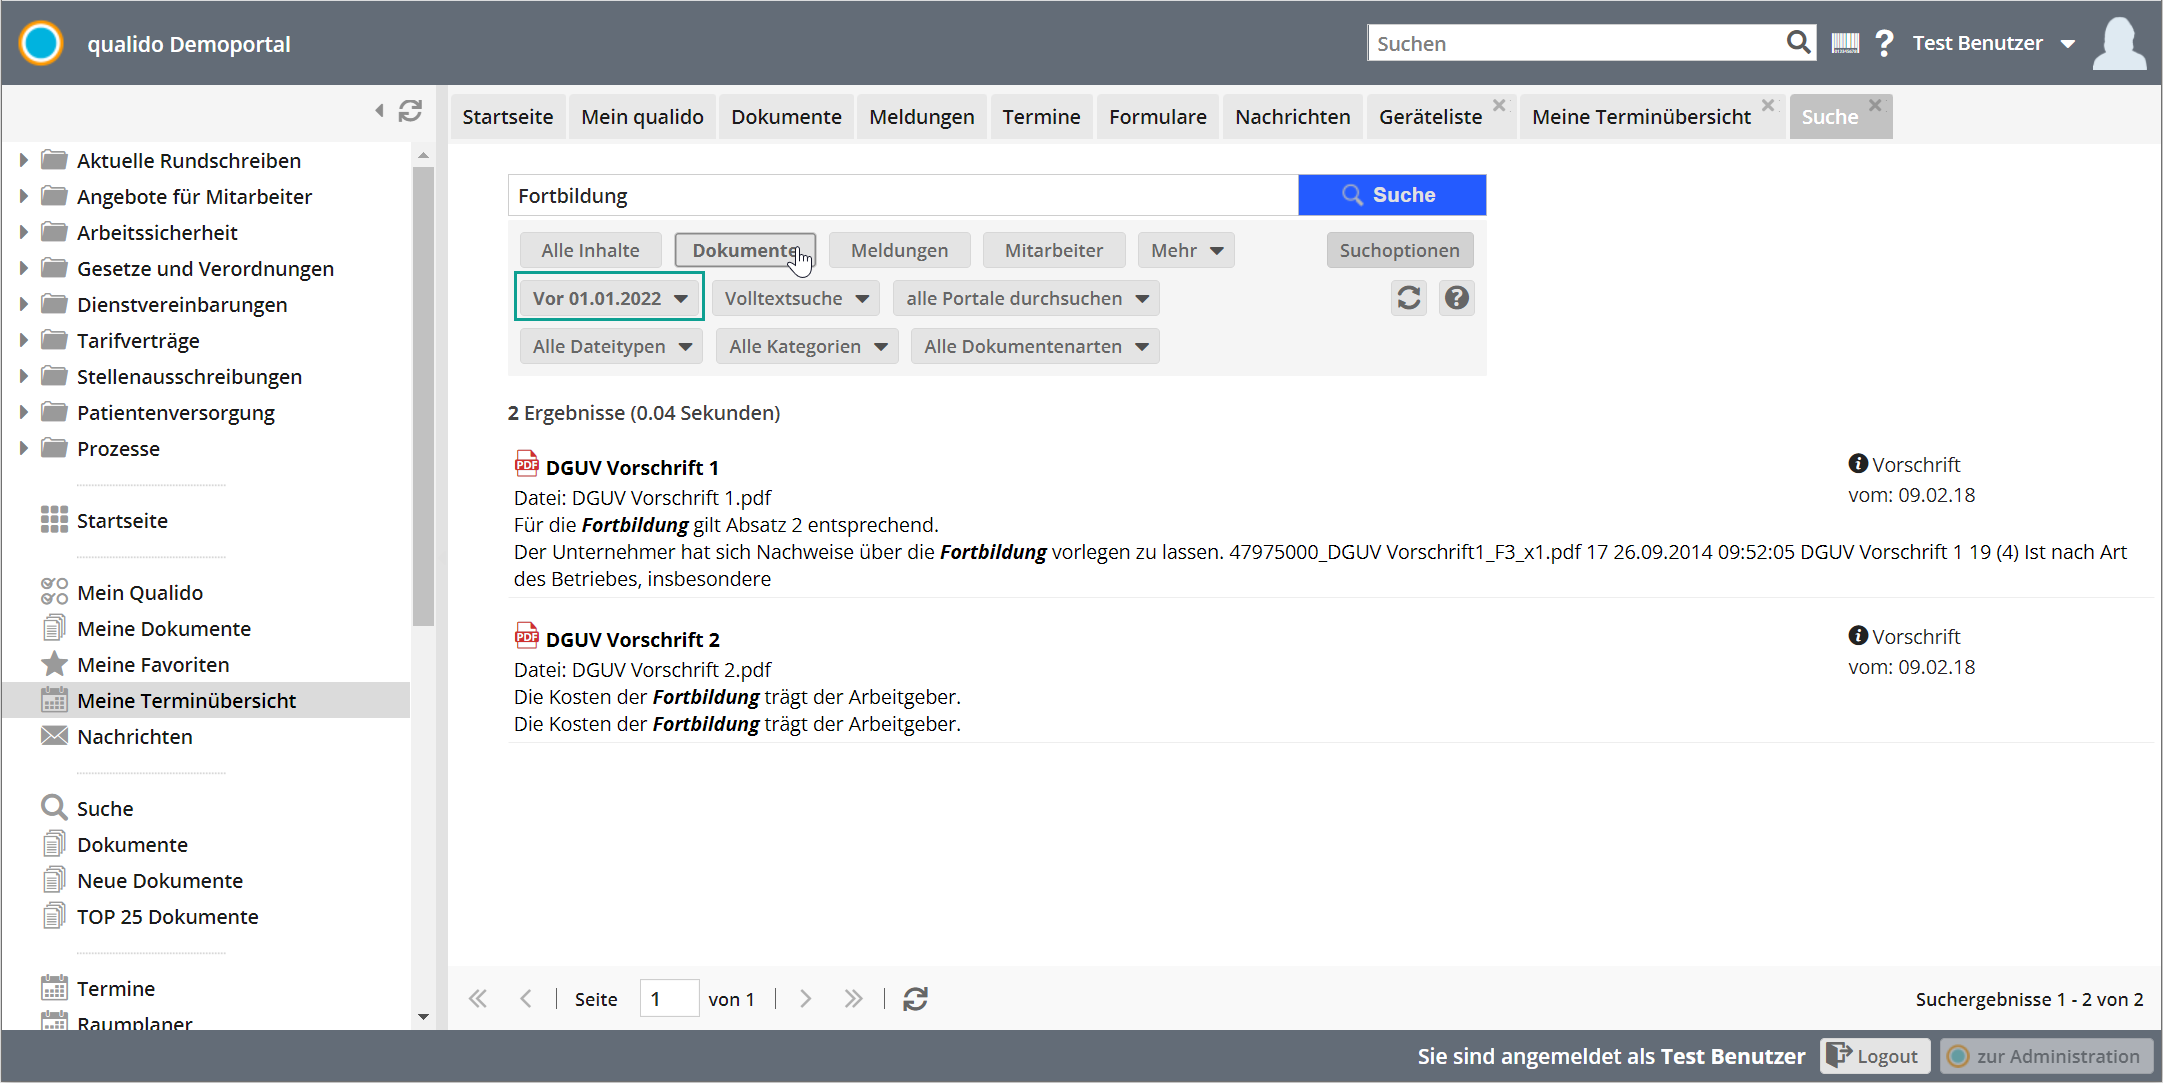
Task: Switch to the Formulare tab
Action: [1157, 117]
